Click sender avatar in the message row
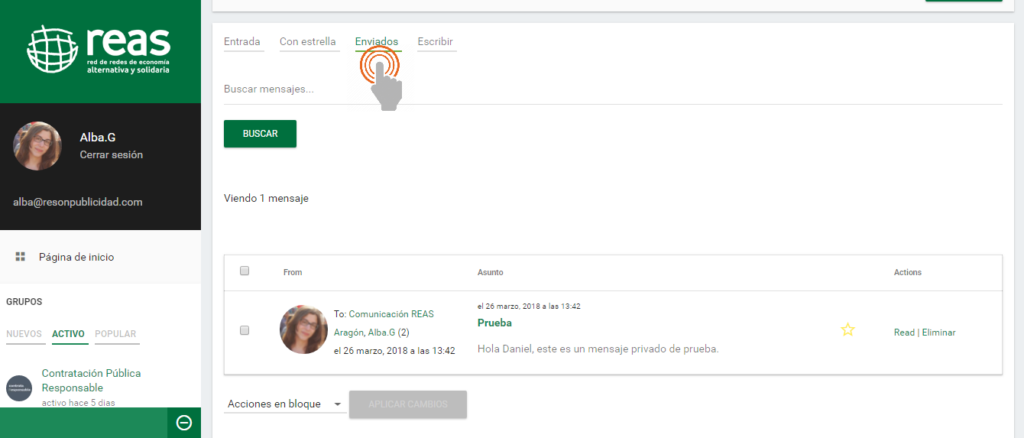The width and height of the screenshot is (1024, 438). 303,330
